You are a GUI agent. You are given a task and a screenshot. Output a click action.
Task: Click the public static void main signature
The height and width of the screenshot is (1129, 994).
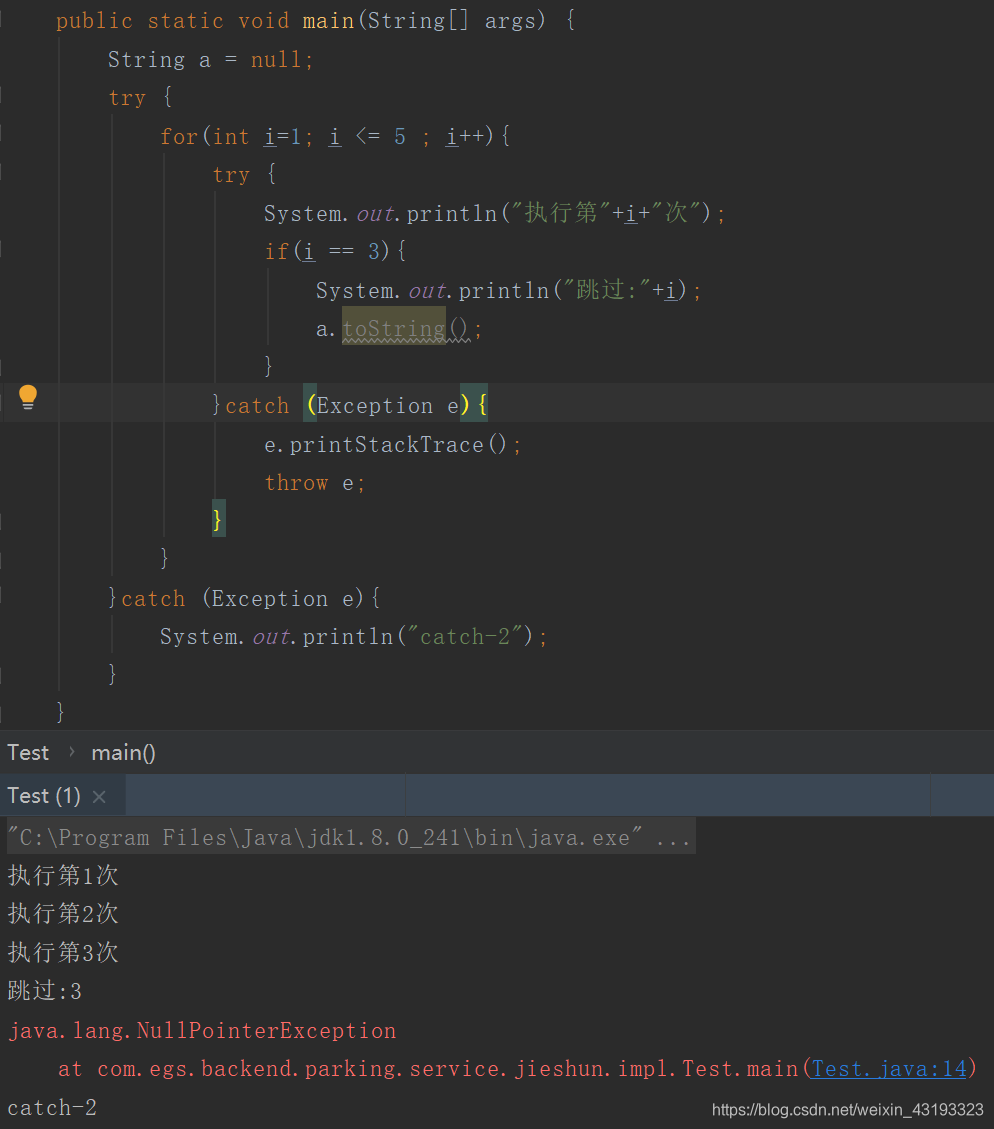[315, 20]
